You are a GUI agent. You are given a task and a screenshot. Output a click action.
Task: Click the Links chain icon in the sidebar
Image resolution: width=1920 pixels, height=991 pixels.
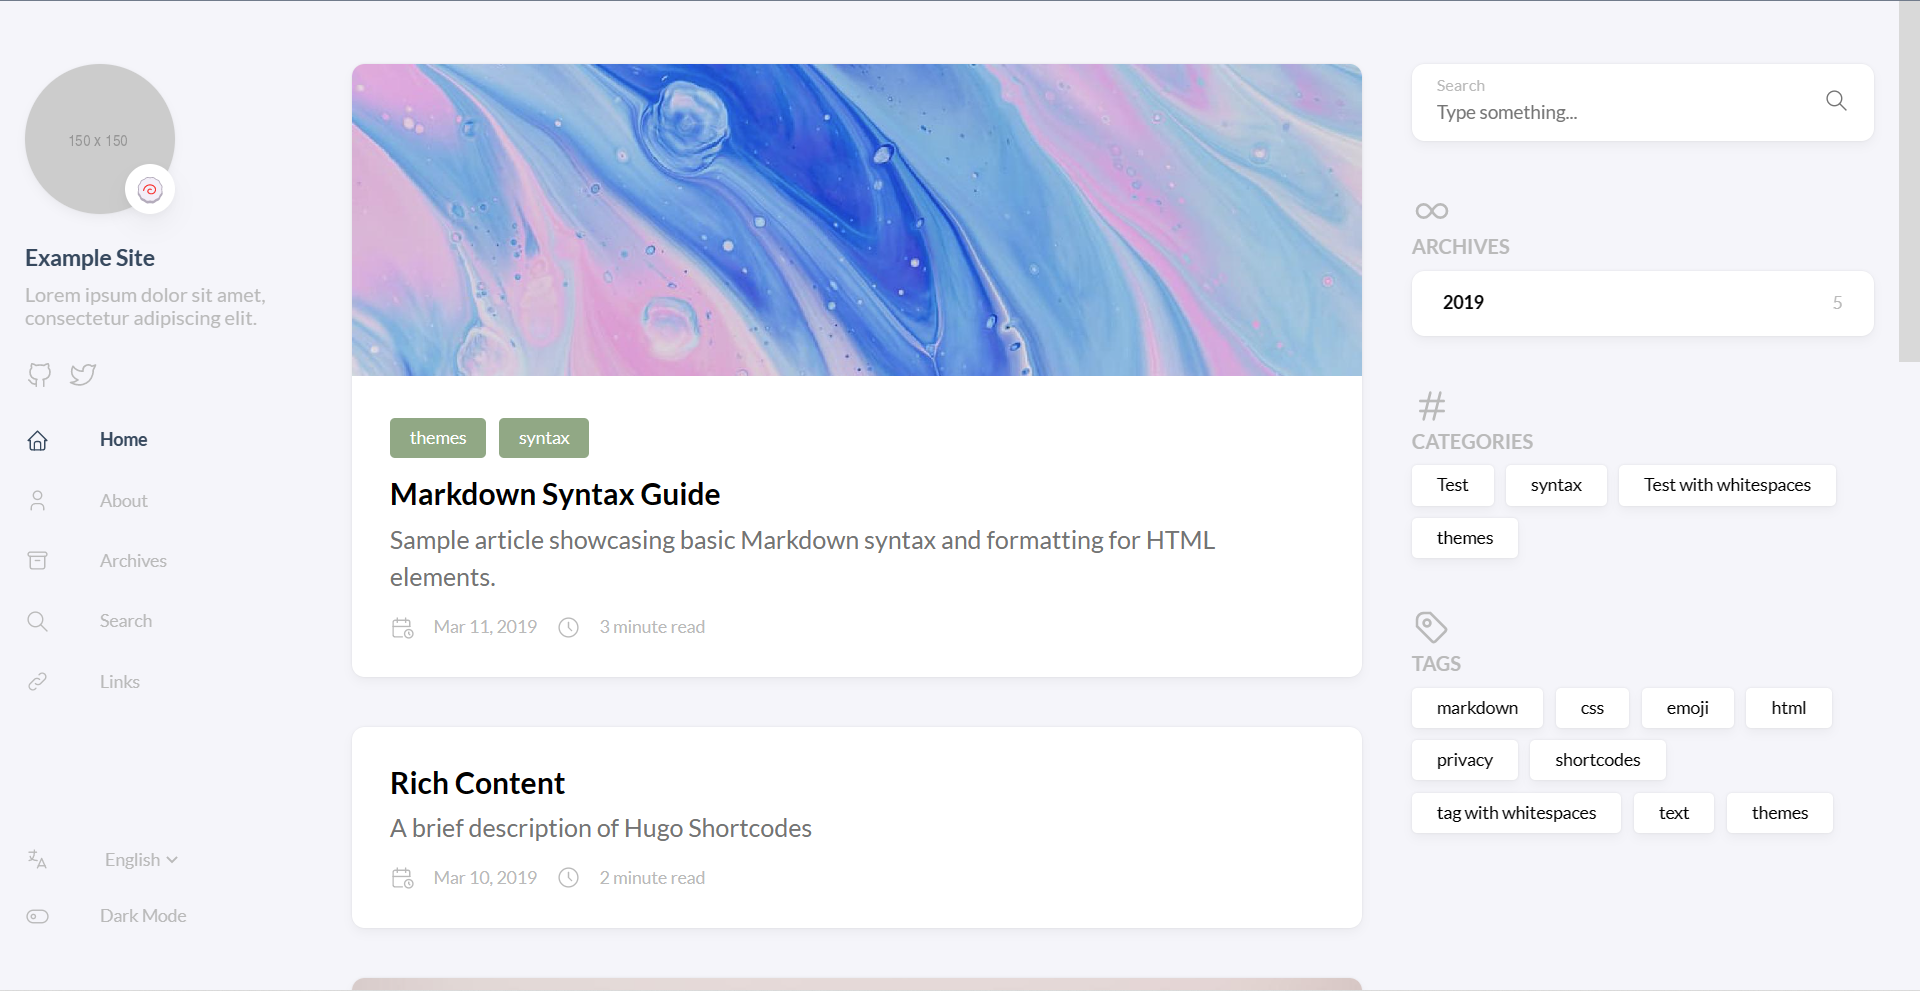37,682
